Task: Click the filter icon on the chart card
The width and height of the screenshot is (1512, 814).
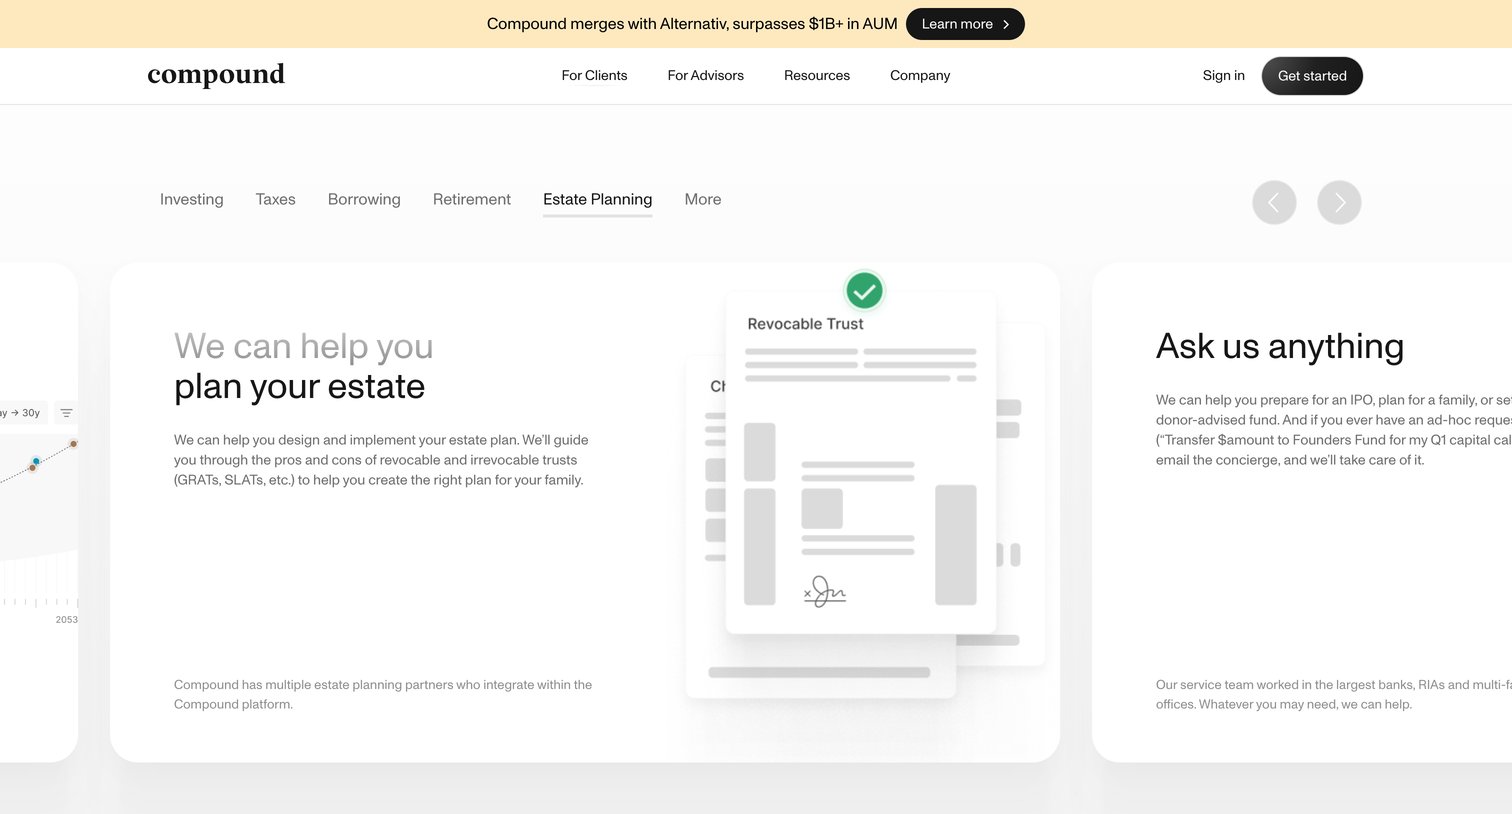Action: click(x=66, y=413)
